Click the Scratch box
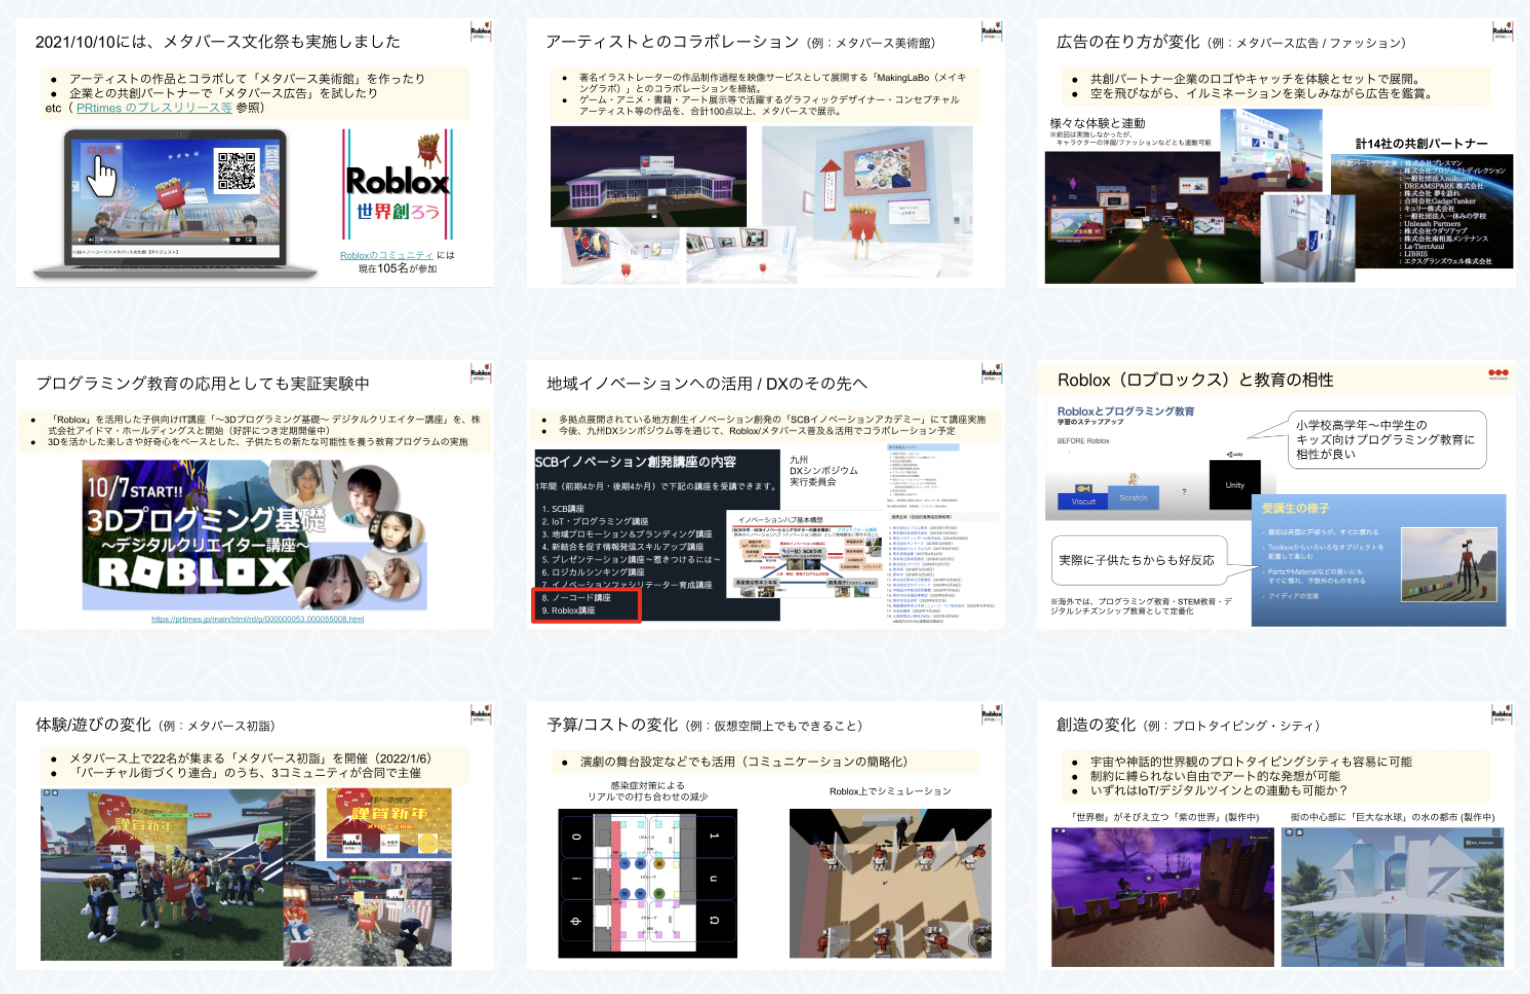Viewport: 1530px width, 994px height. [1133, 497]
